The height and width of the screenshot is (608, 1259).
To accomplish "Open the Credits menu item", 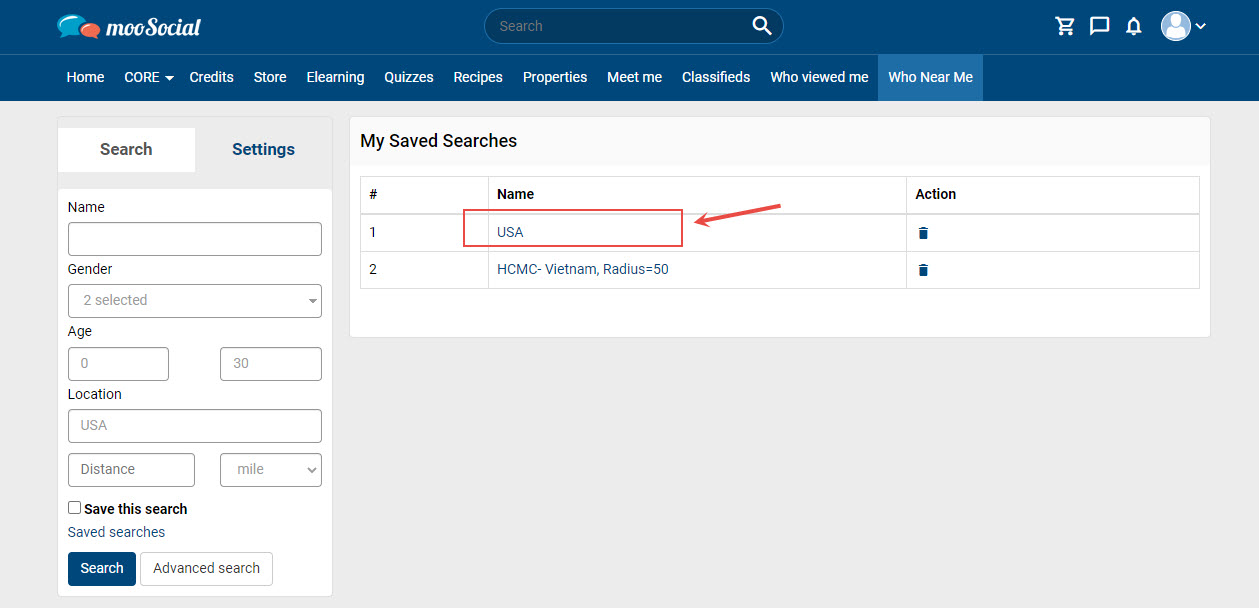I will coord(211,77).
